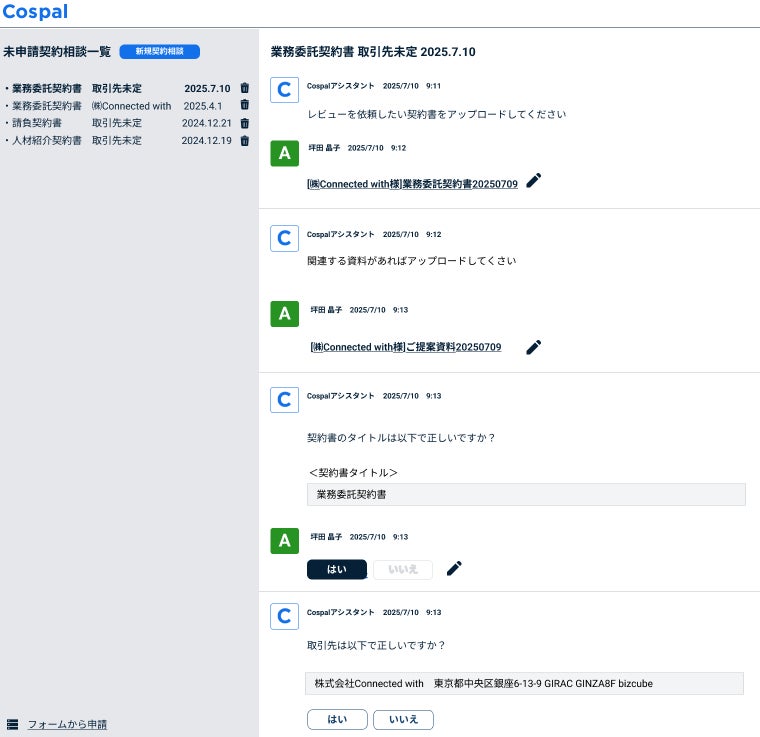The image size is (760, 737).
Task: Answer いいえ to the 取引先 question
Action: tap(403, 720)
